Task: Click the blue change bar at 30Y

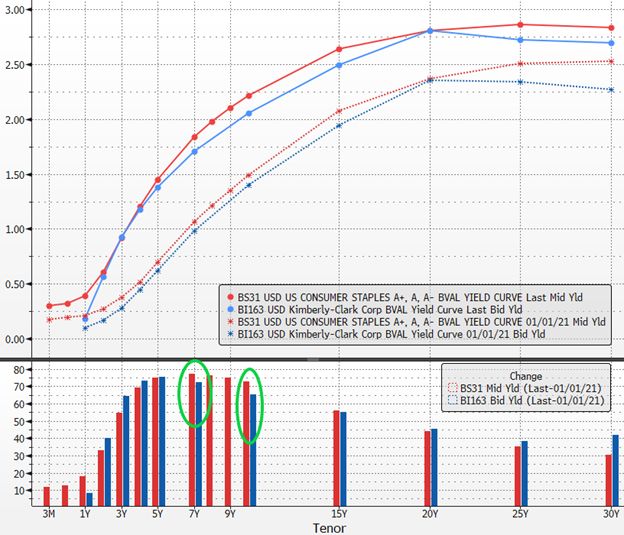Action: 614,471
